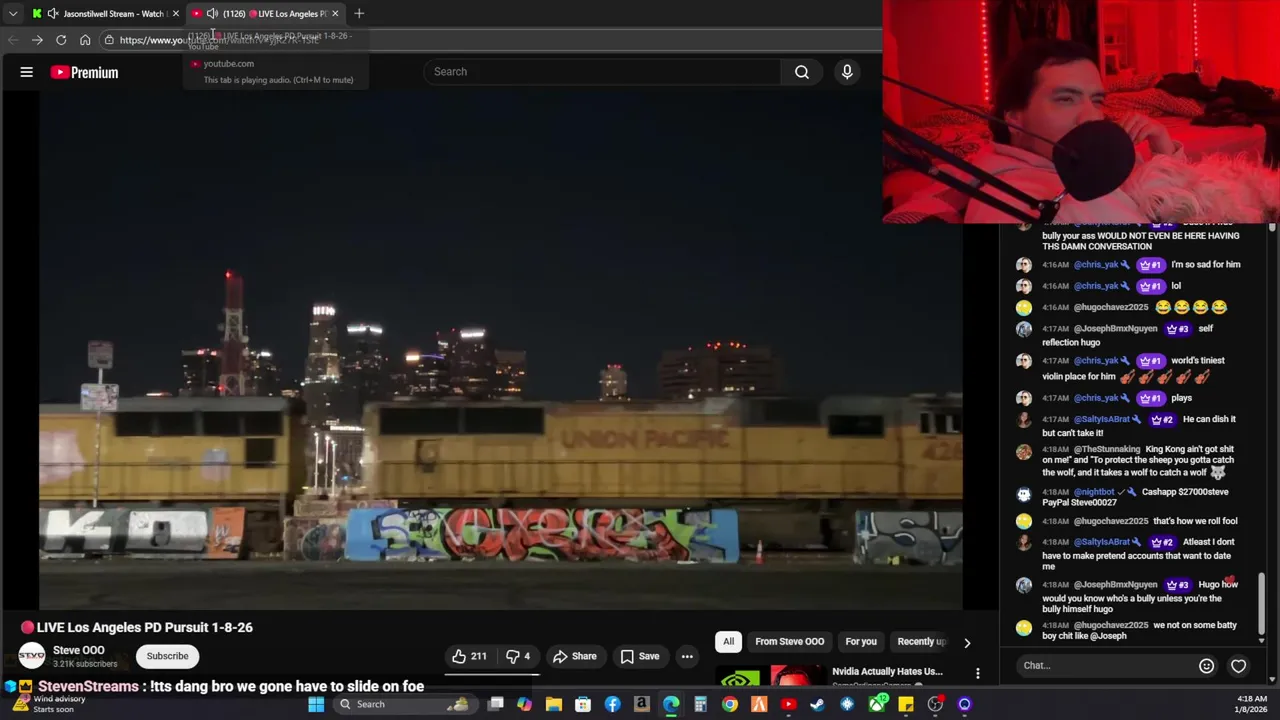Open emoji picker in chat box

tap(1206, 666)
